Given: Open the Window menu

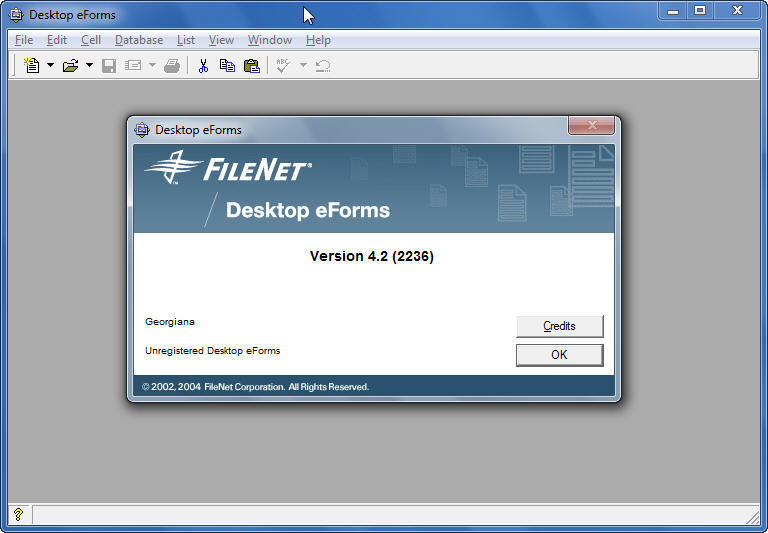Looking at the screenshot, I should click(x=269, y=40).
